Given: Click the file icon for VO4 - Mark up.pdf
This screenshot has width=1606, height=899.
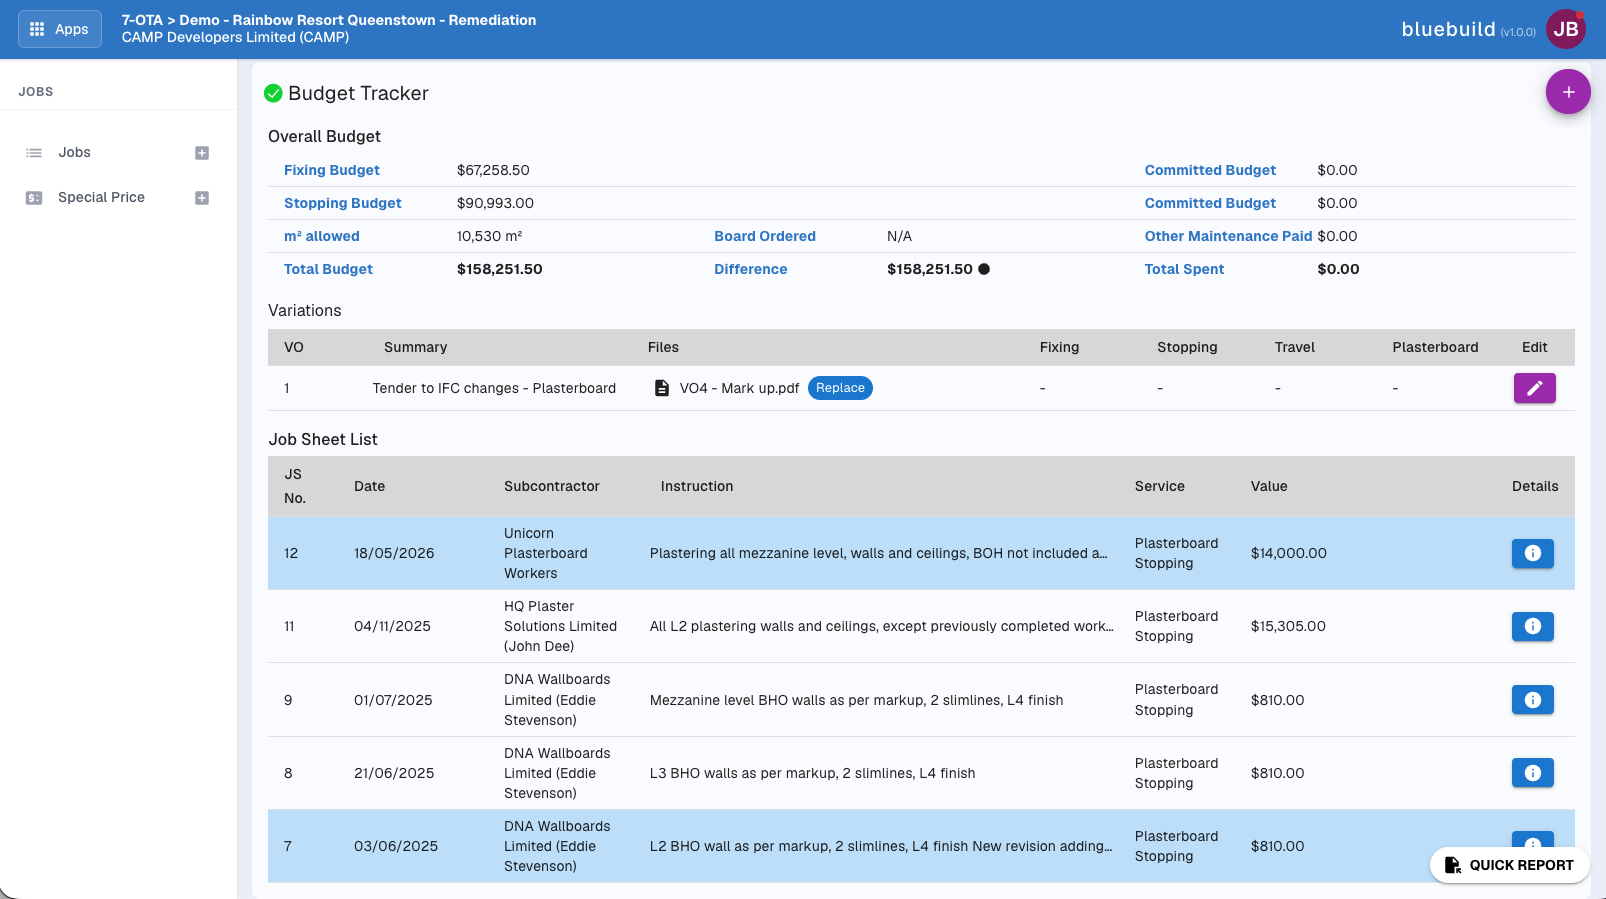Looking at the screenshot, I should [662, 388].
